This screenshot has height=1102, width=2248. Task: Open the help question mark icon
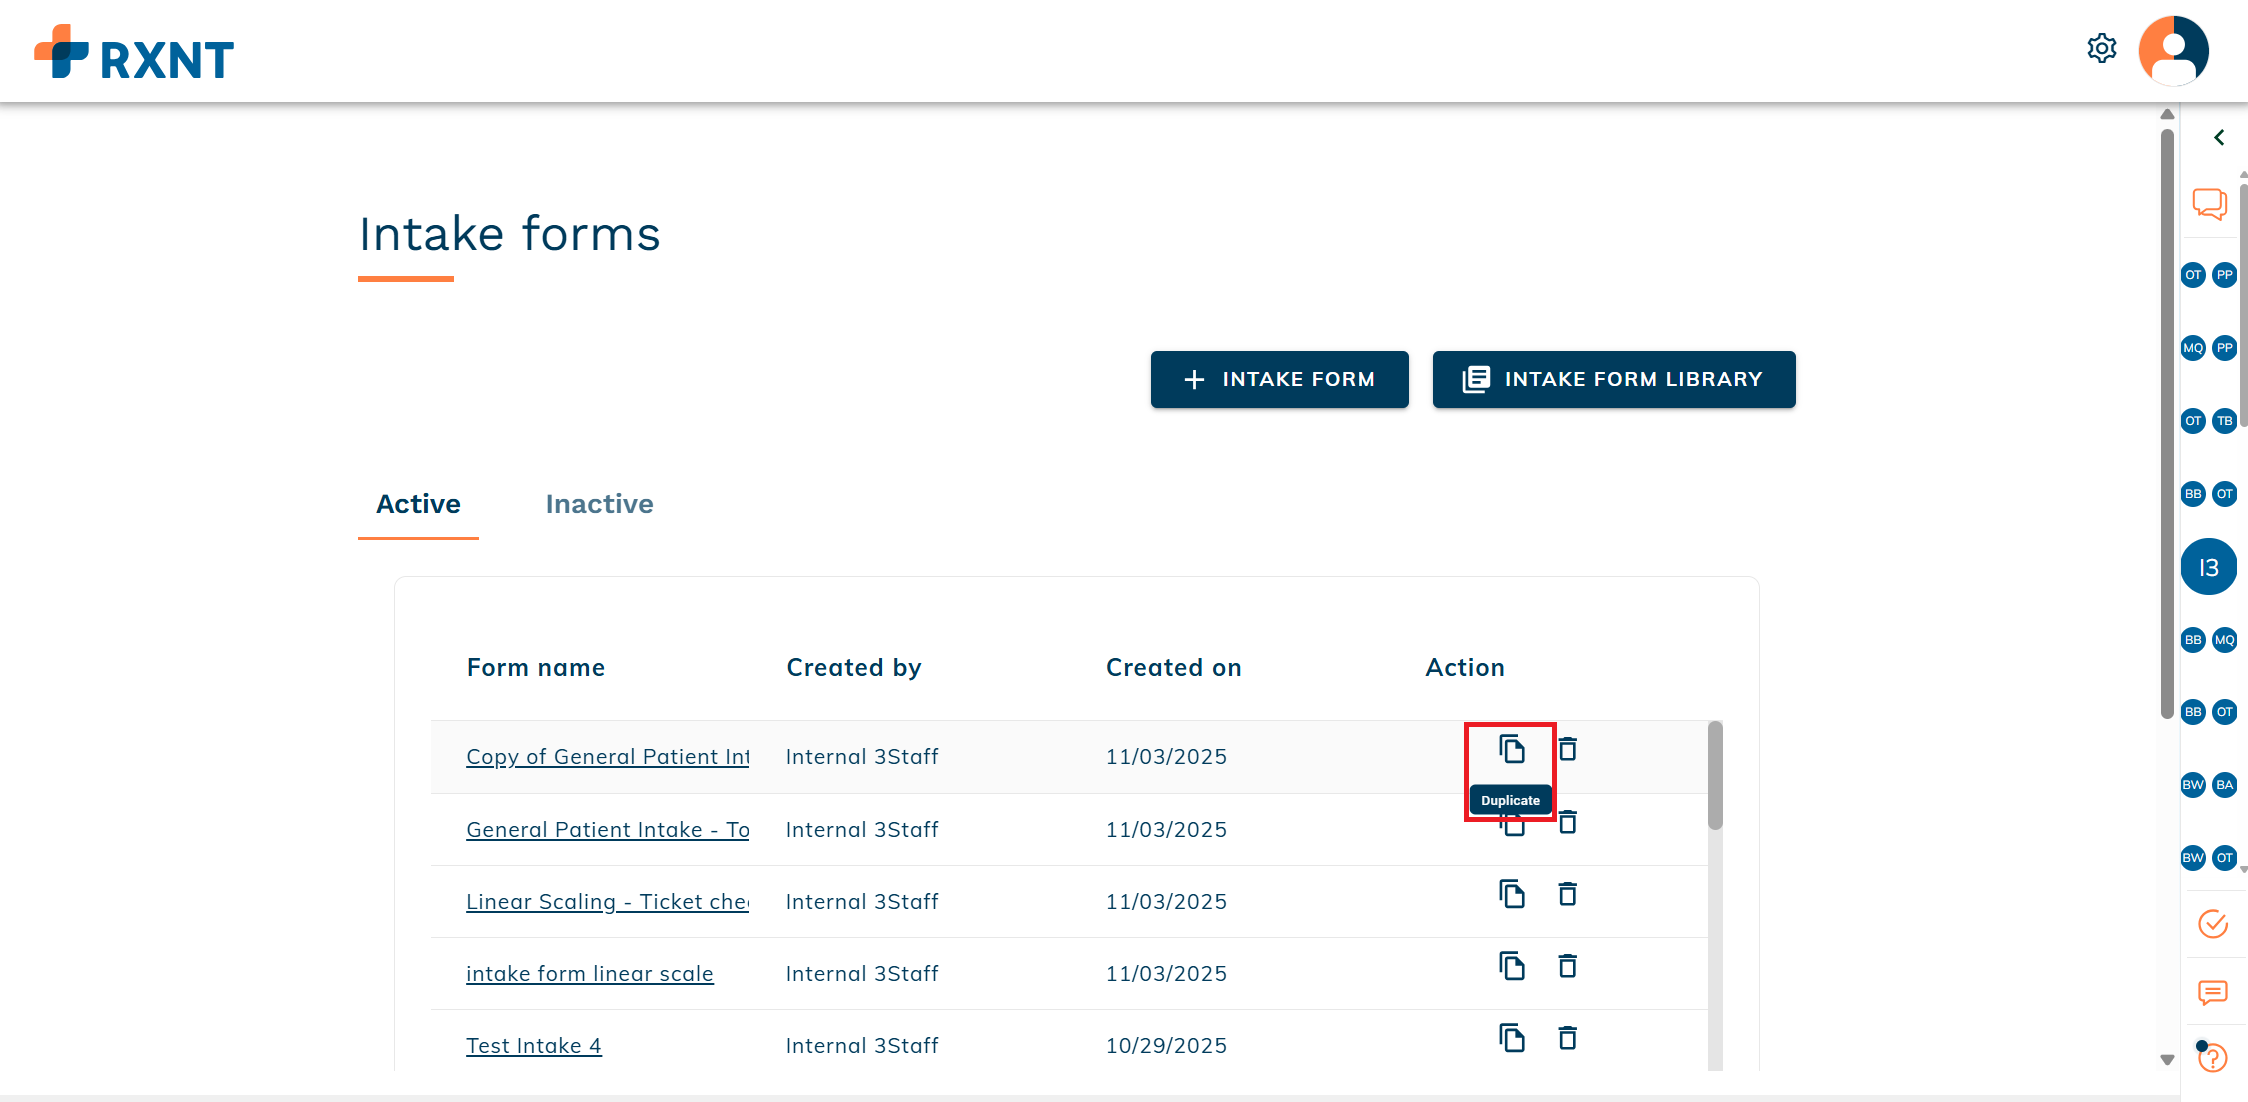coord(2212,1057)
